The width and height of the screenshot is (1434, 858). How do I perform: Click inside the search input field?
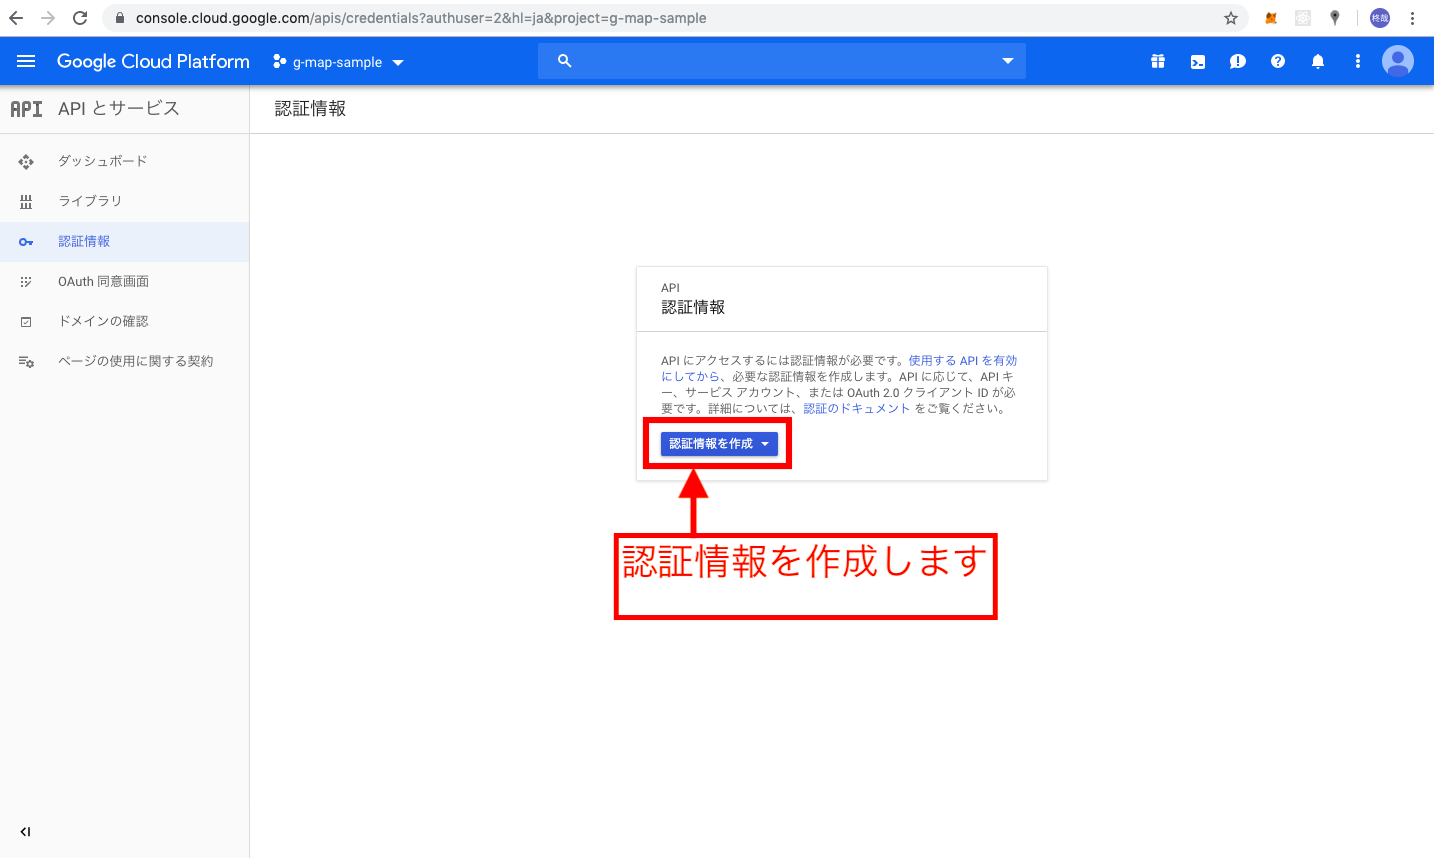pos(780,61)
